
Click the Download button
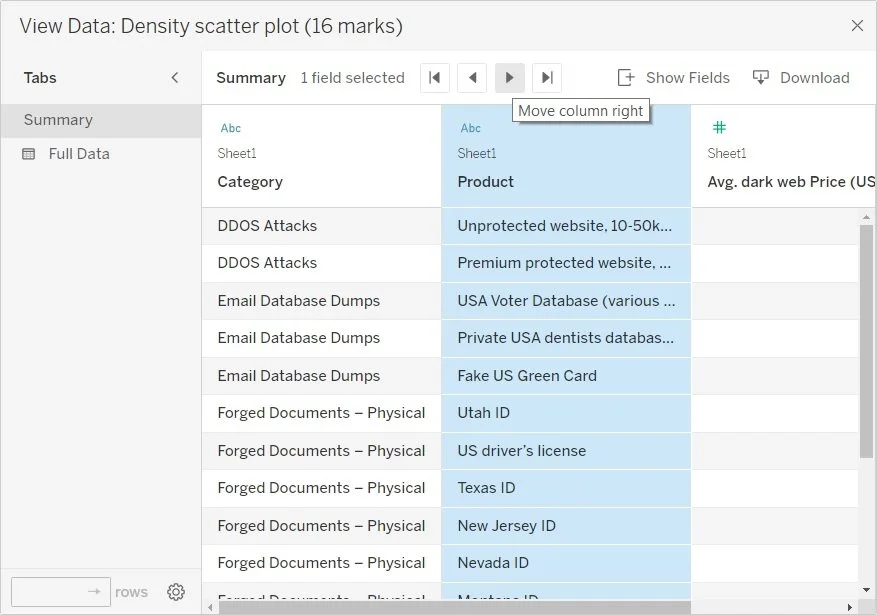click(802, 77)
